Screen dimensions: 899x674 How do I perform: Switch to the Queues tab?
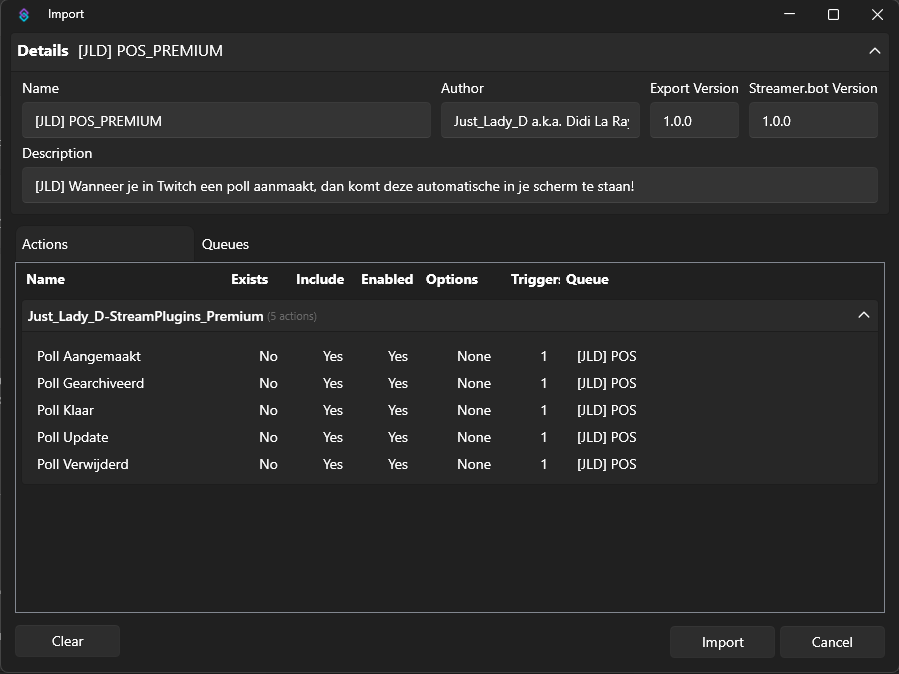coord(225,244)
